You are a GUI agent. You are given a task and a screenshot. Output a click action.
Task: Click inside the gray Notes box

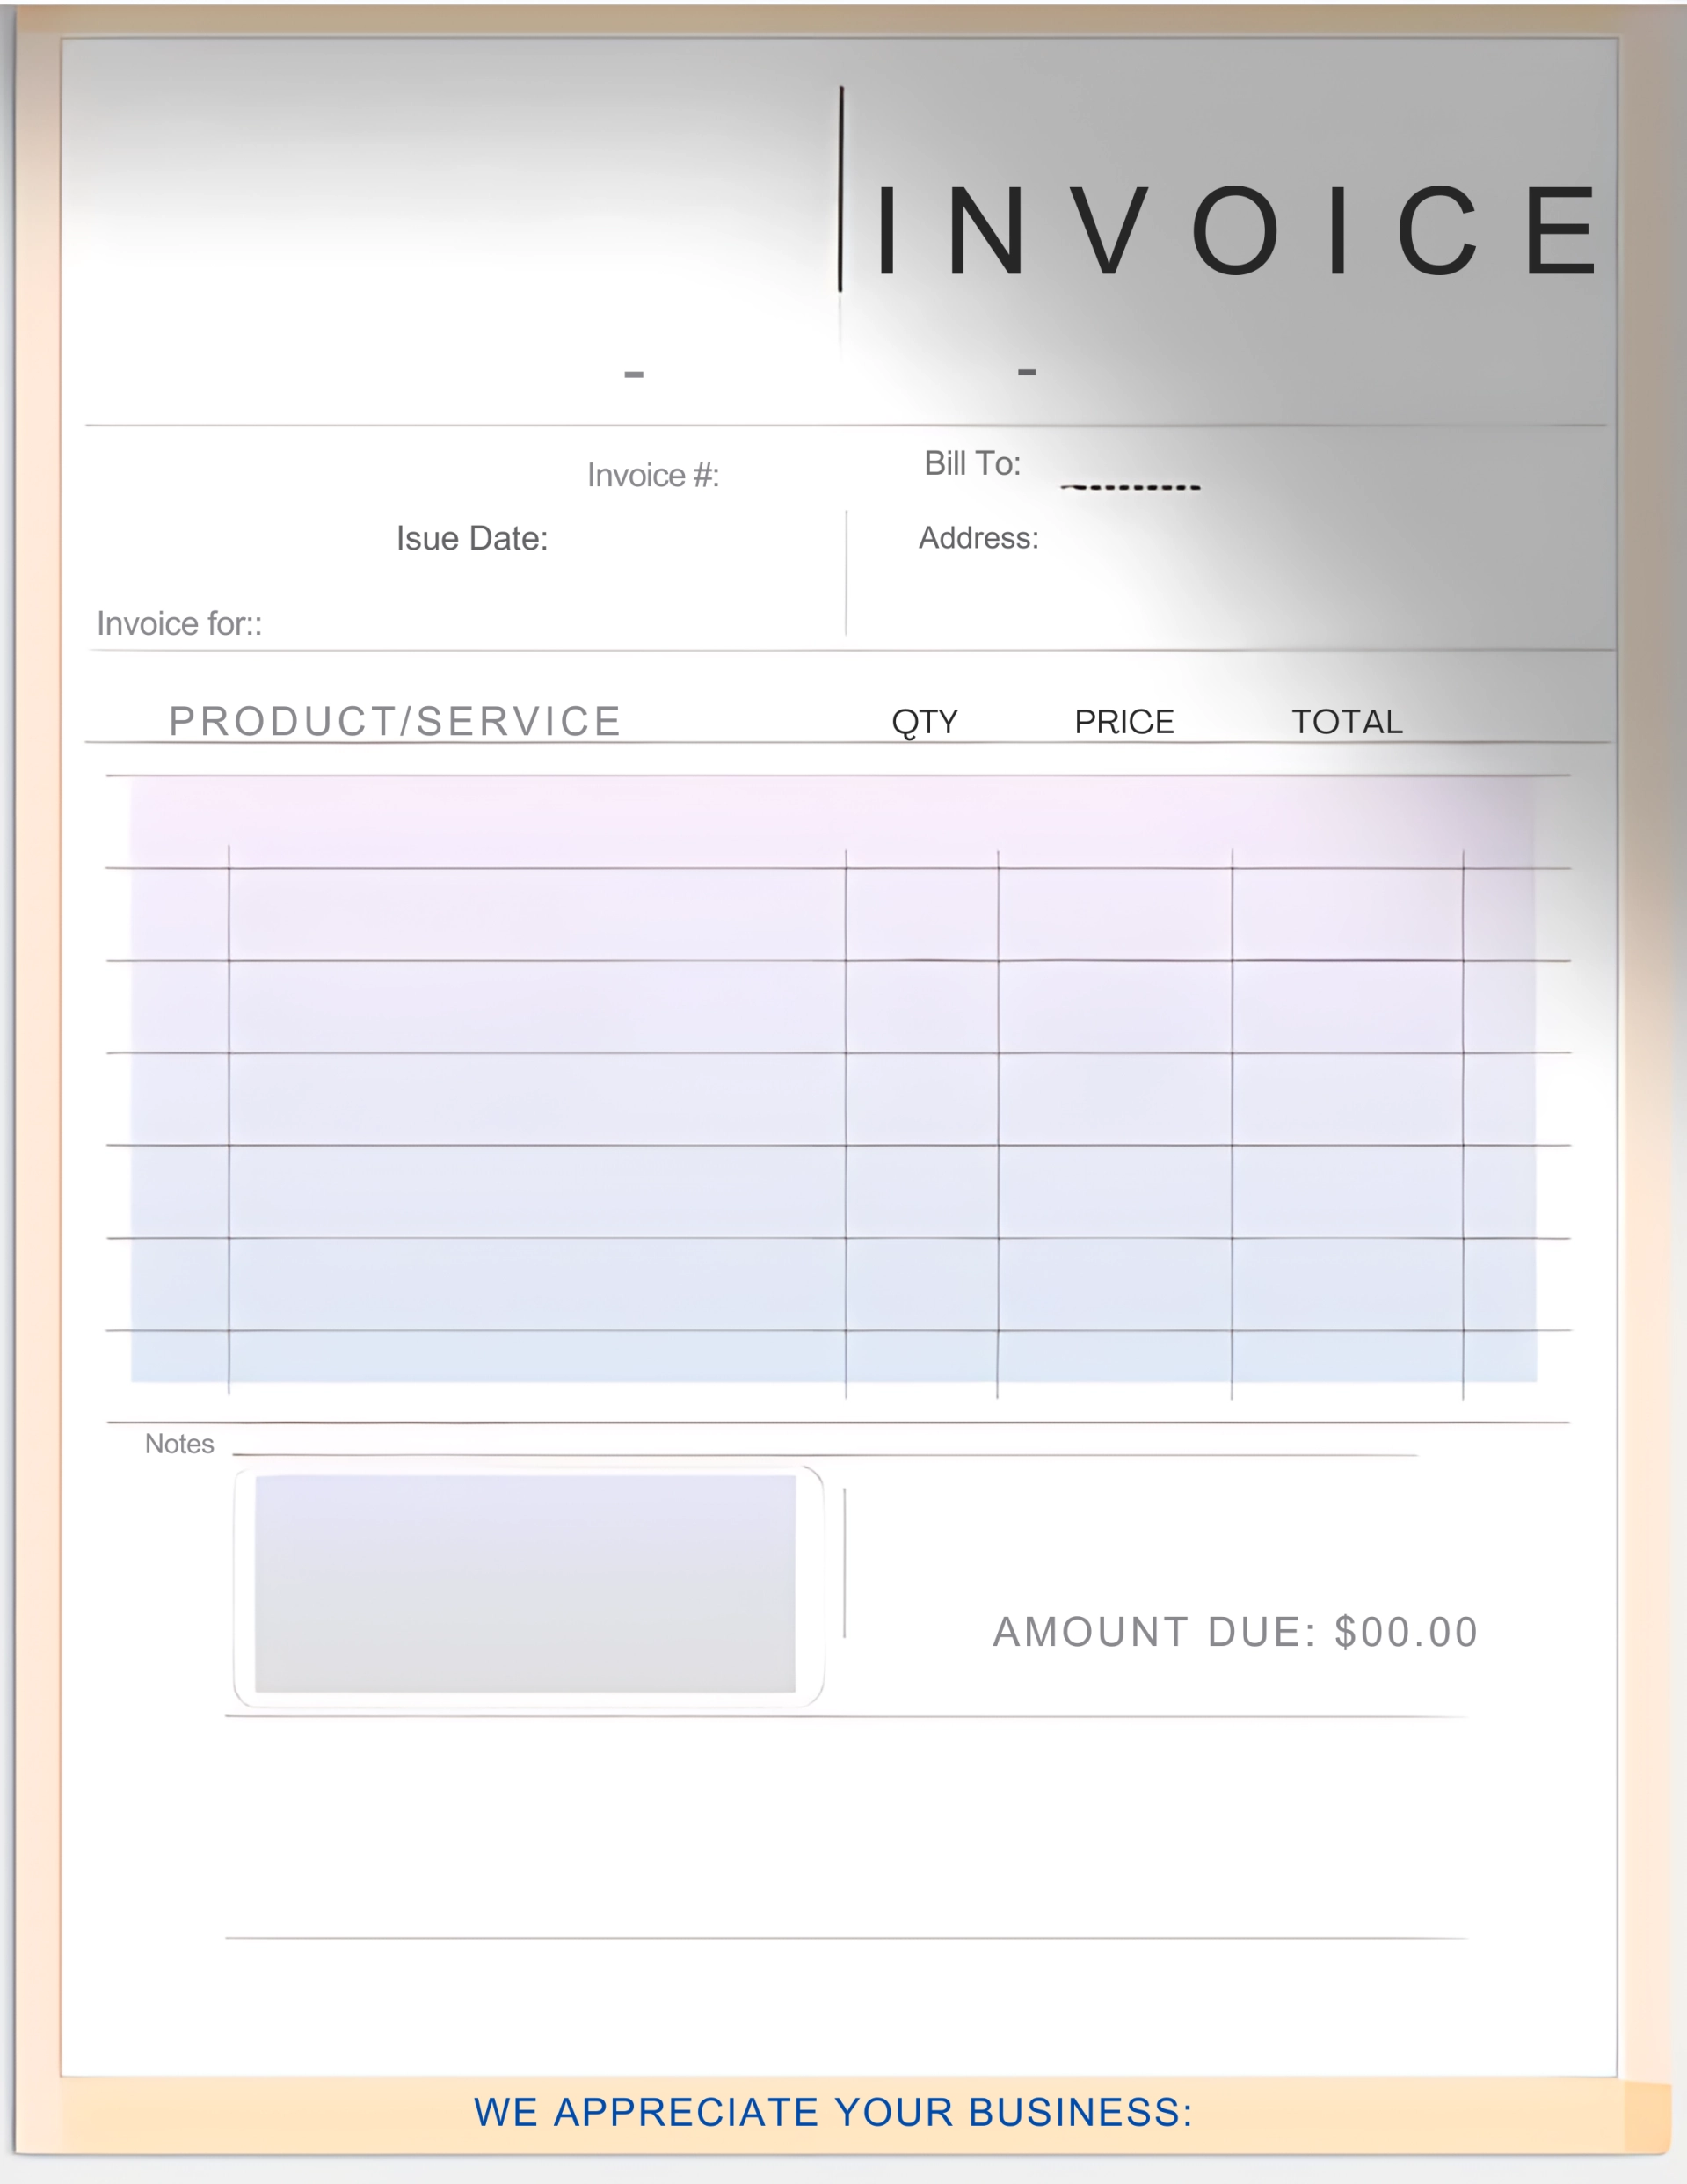tap(525, 1584)
